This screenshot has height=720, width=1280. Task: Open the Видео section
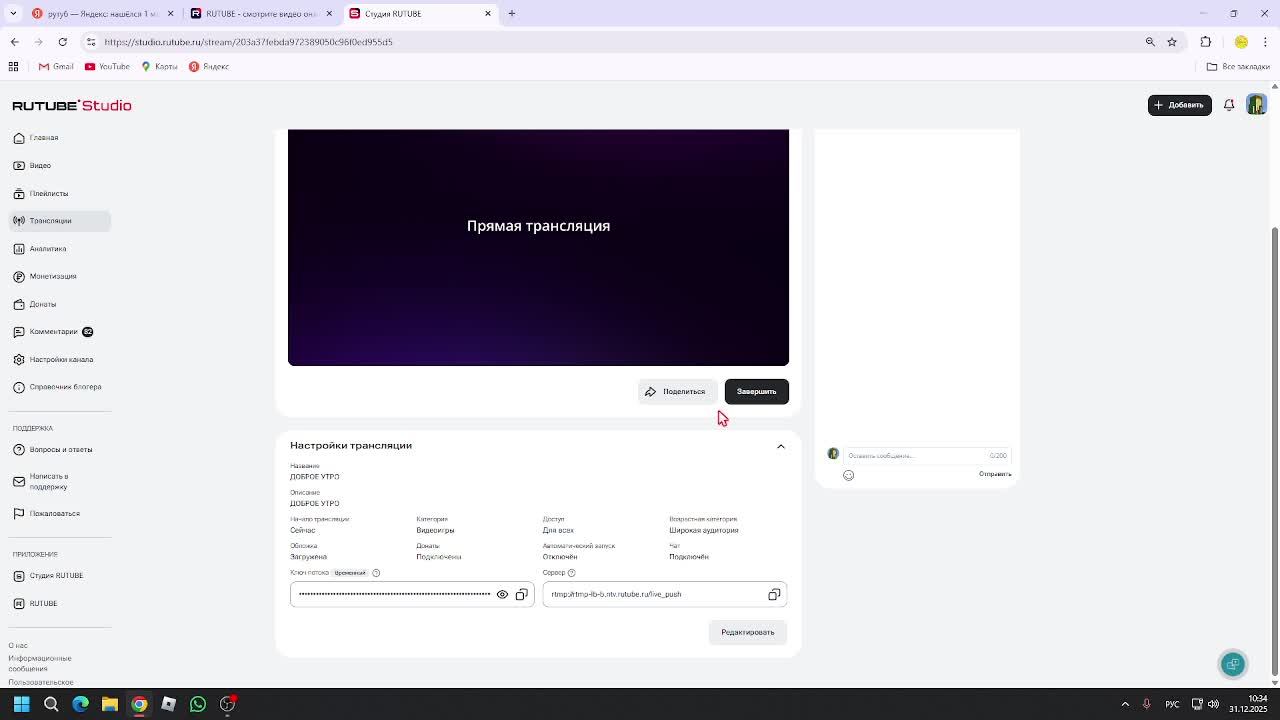[x=40, y=166]
